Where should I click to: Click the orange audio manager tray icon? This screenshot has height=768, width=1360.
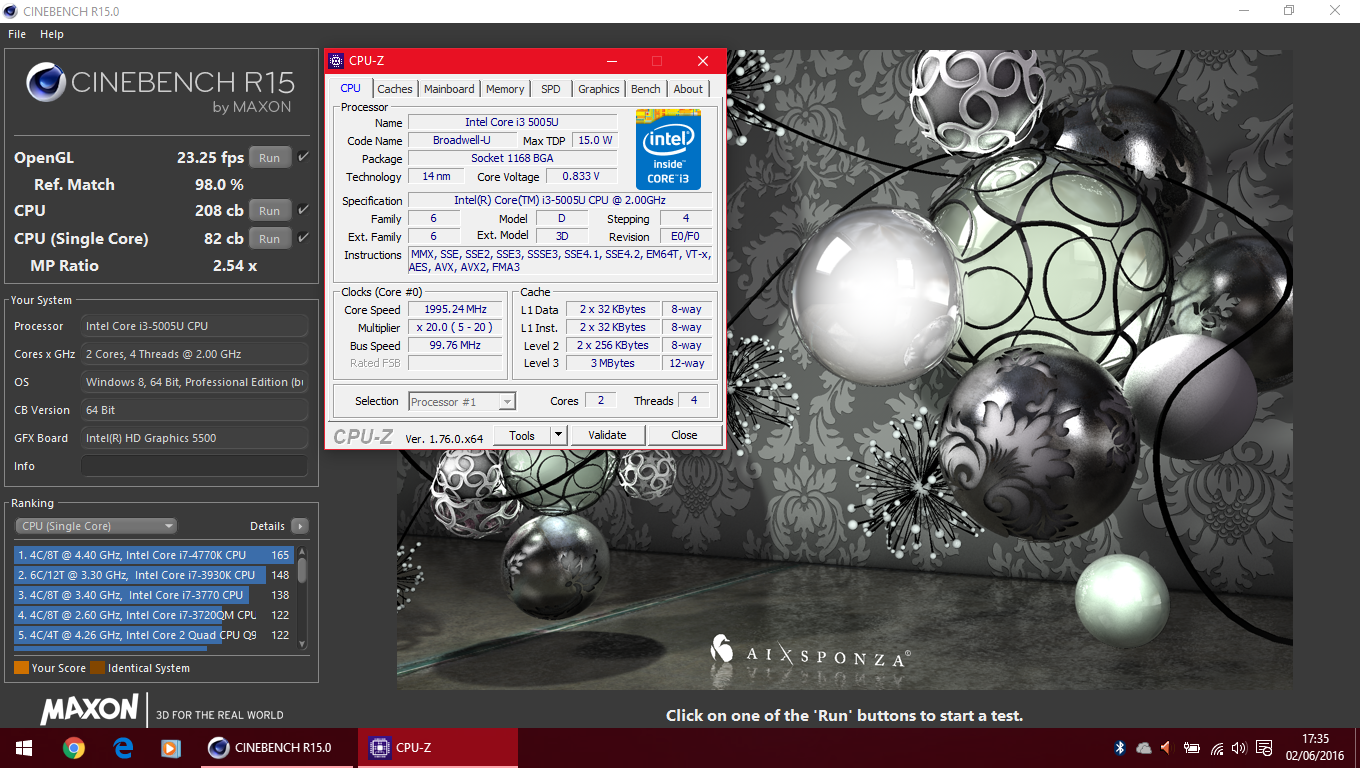pyautogui.click(x=1167, y=747)
